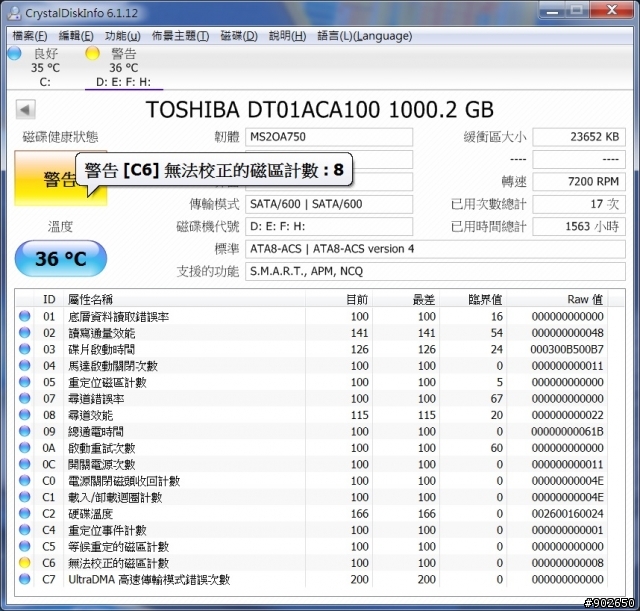
Task: Click the blue status icon for attribute 05
Action: point(24,382)
